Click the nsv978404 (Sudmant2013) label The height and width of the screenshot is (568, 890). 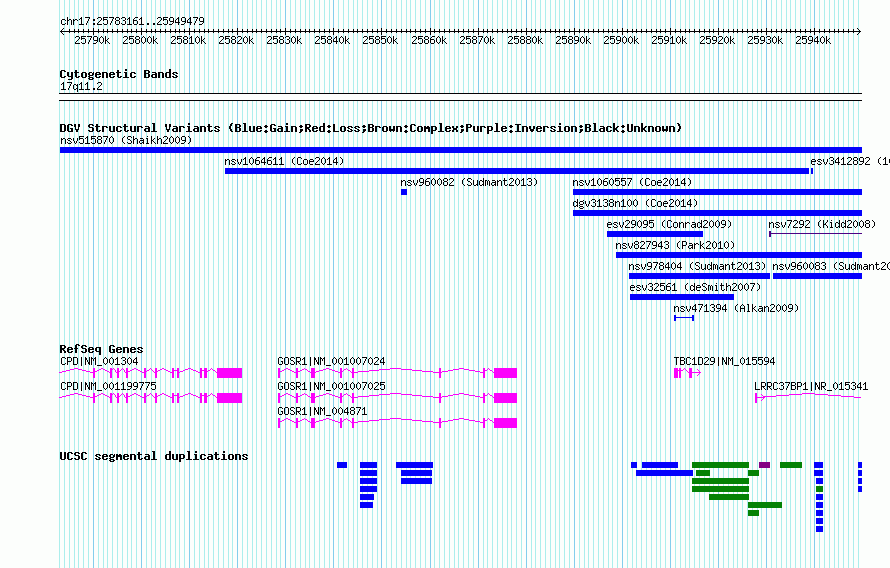[x=698, y=266]
